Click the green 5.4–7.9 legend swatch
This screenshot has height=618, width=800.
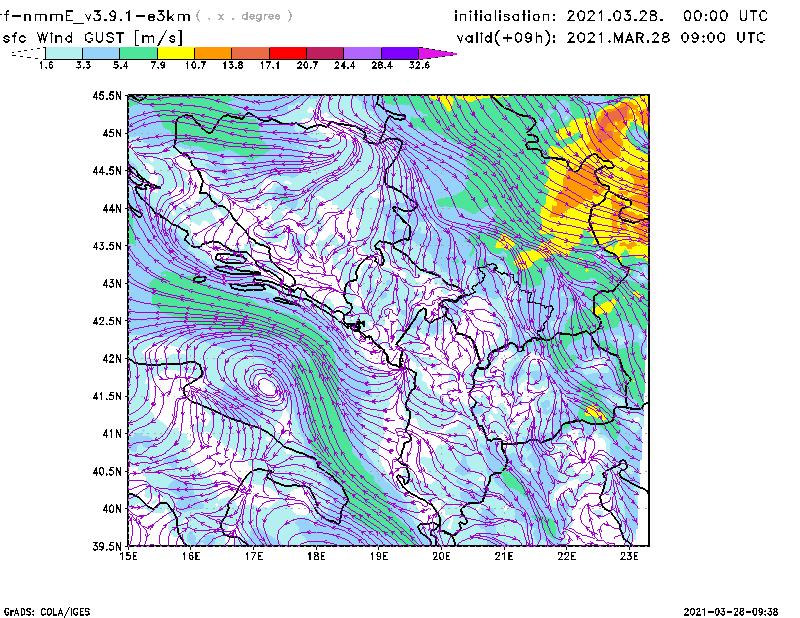[x=138, y=53]
